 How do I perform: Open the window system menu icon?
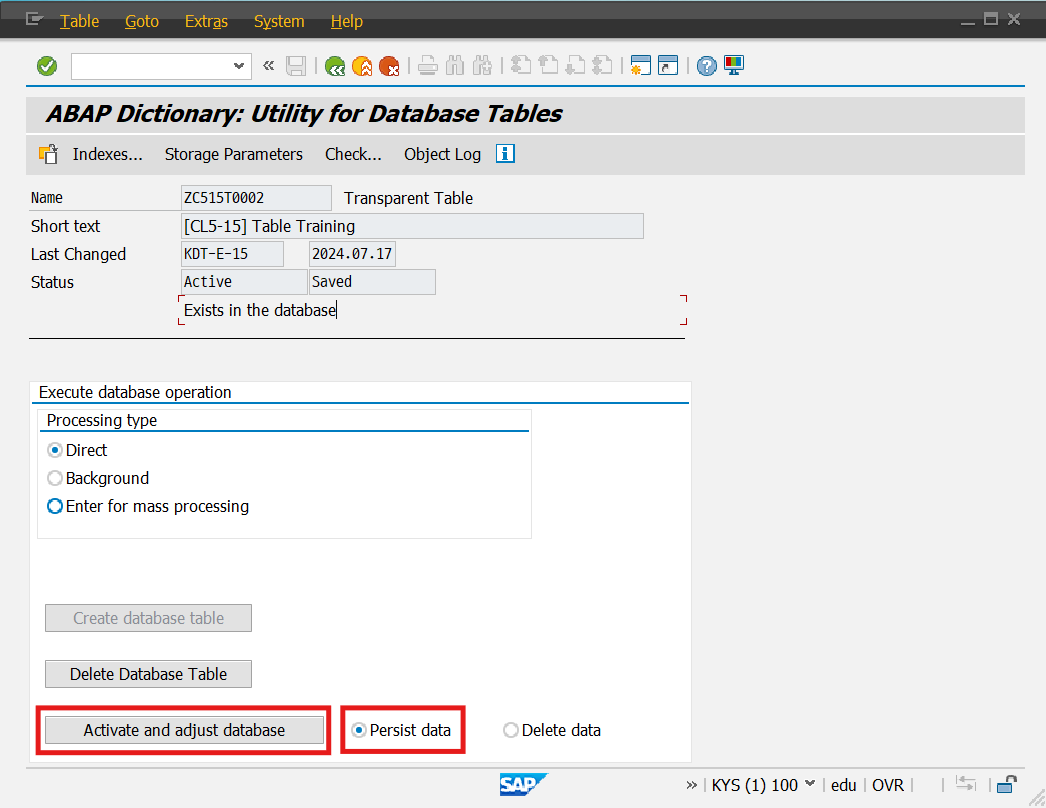(35, 19)
